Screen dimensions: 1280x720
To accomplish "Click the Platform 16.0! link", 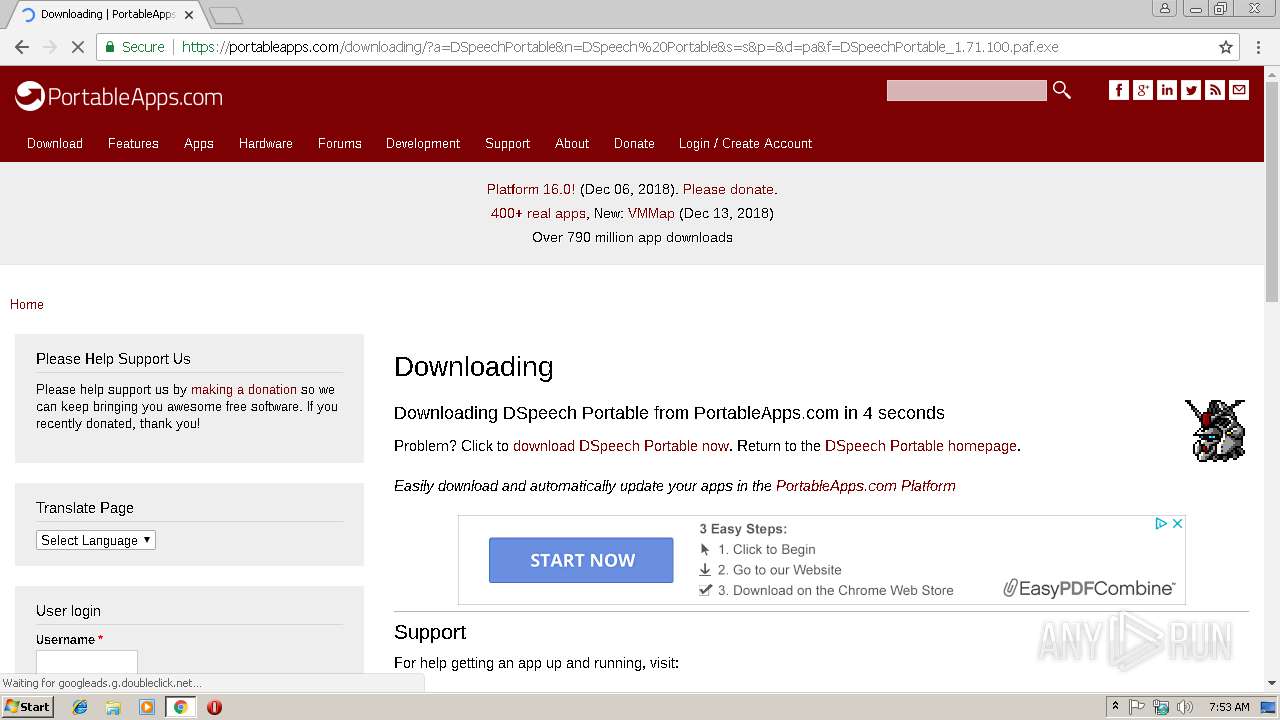I will click(x=531, y=189).
